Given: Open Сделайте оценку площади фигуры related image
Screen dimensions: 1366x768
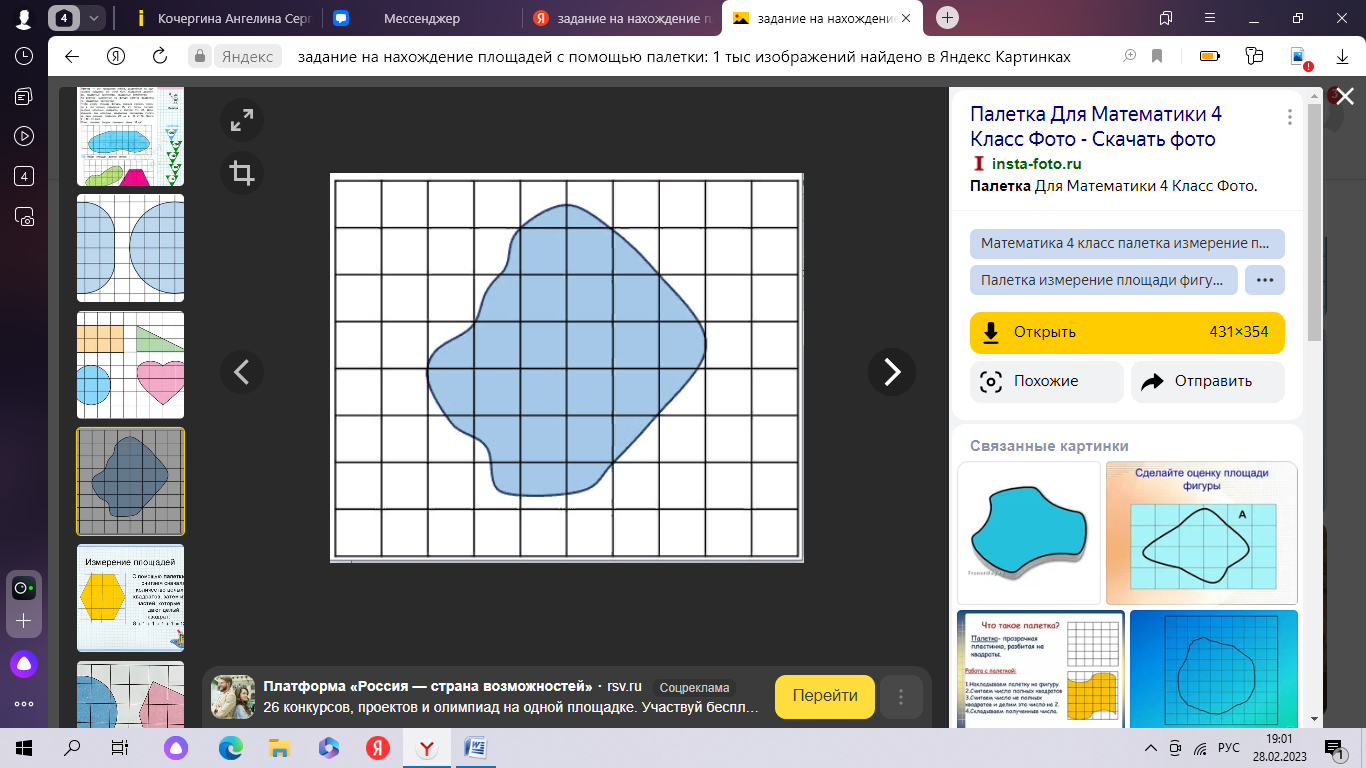Looking at the screenshot, I should [1202, 533].
